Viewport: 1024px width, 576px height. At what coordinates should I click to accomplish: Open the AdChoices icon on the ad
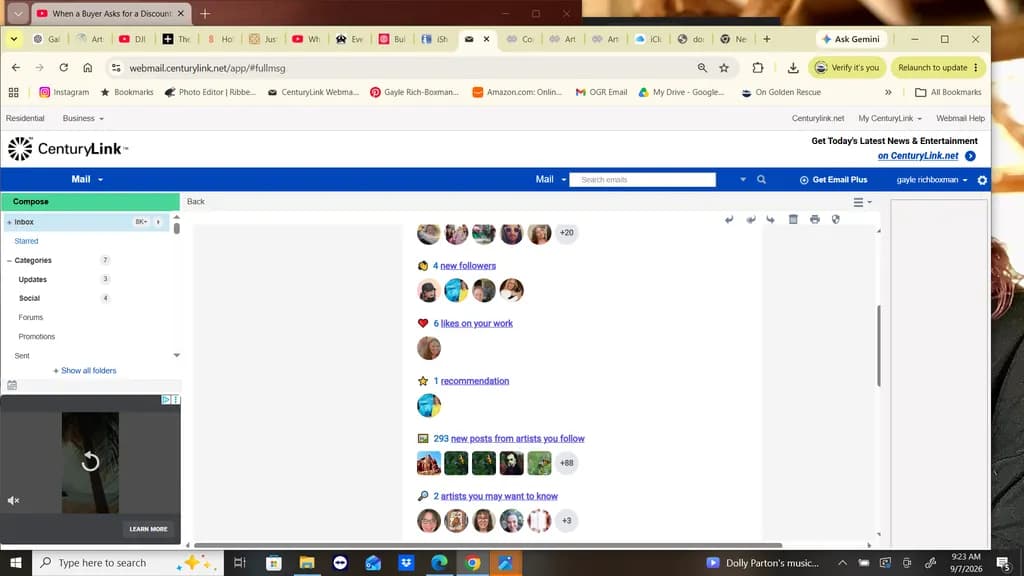[x=166, y=400]
